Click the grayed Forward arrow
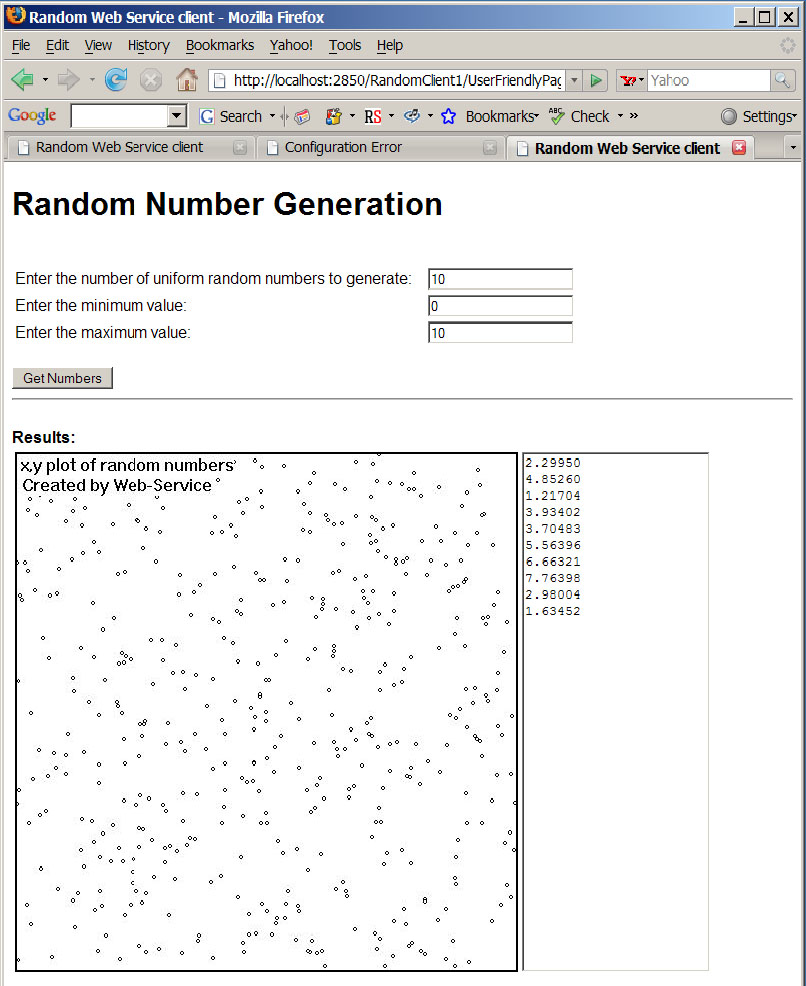 pos(68,80)
